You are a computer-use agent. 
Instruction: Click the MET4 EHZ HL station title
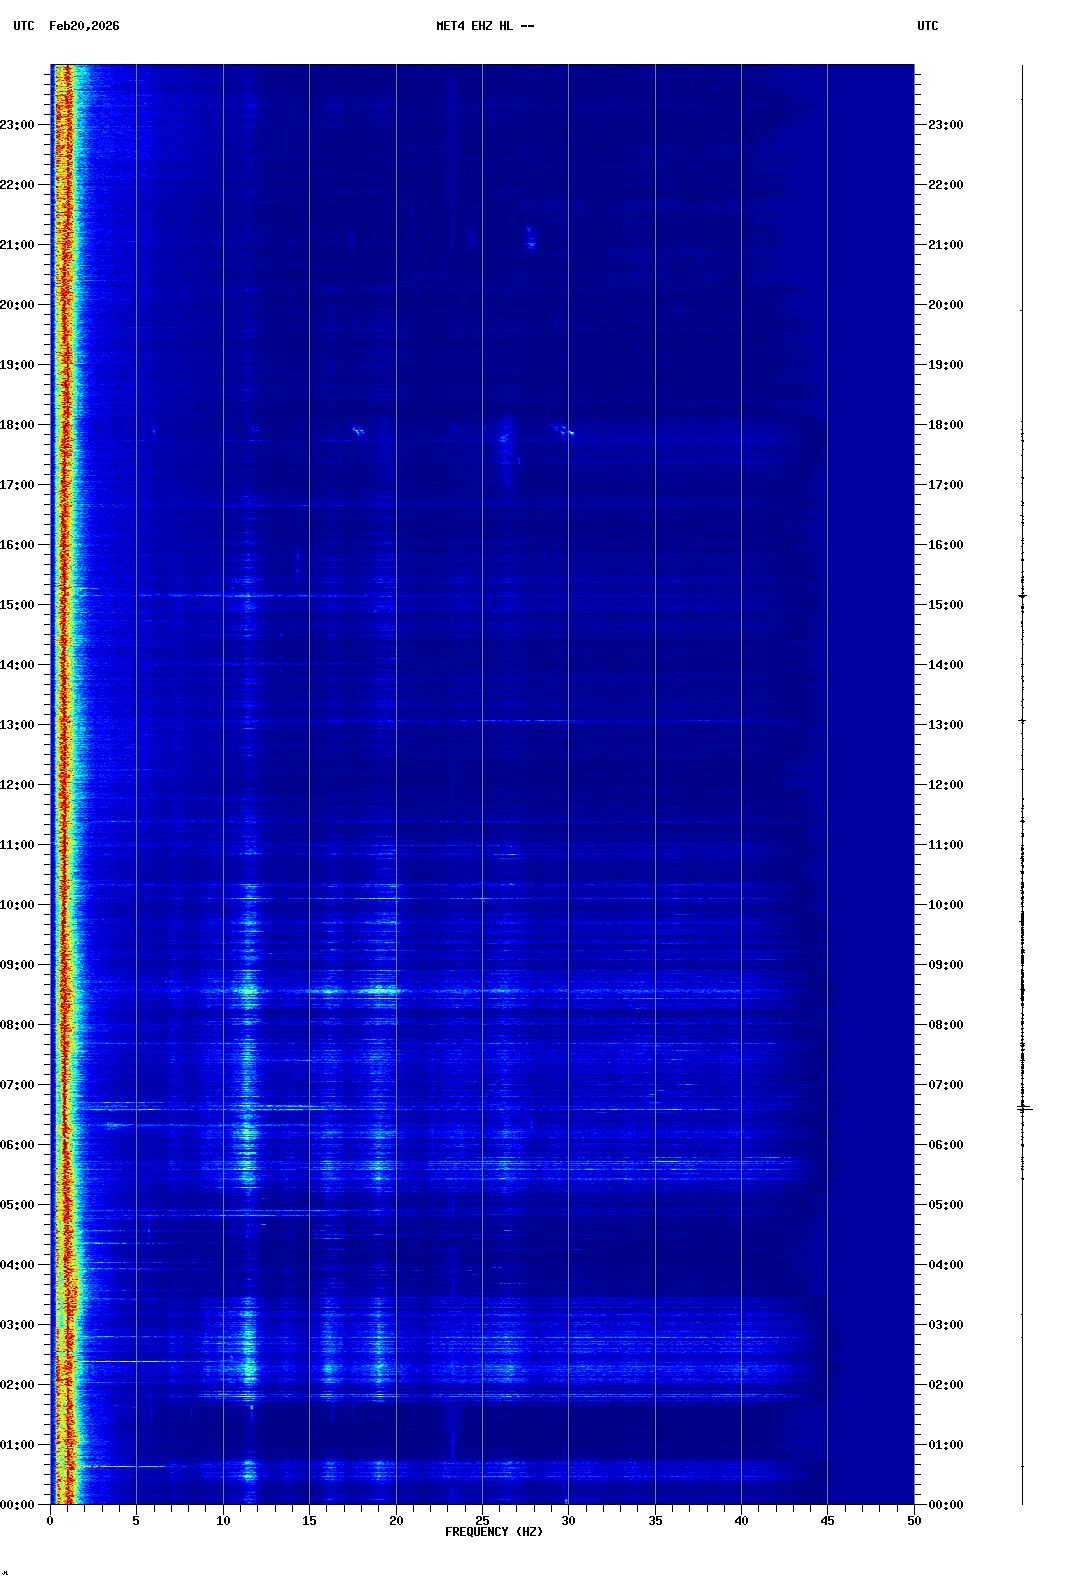coord(485,26)
